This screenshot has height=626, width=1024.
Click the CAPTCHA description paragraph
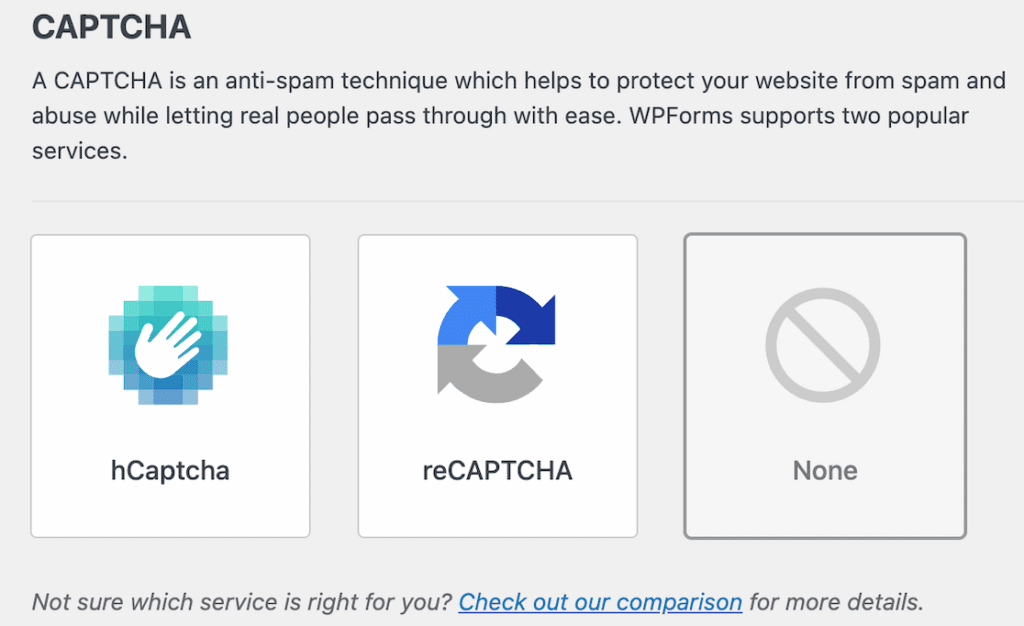coord(500,116)
